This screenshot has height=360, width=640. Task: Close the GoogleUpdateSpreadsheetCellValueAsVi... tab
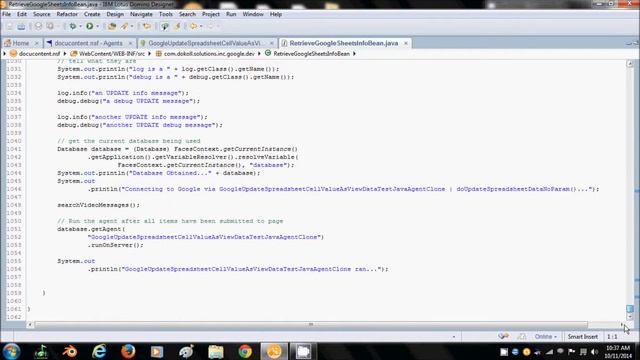(x=272, y=43)
